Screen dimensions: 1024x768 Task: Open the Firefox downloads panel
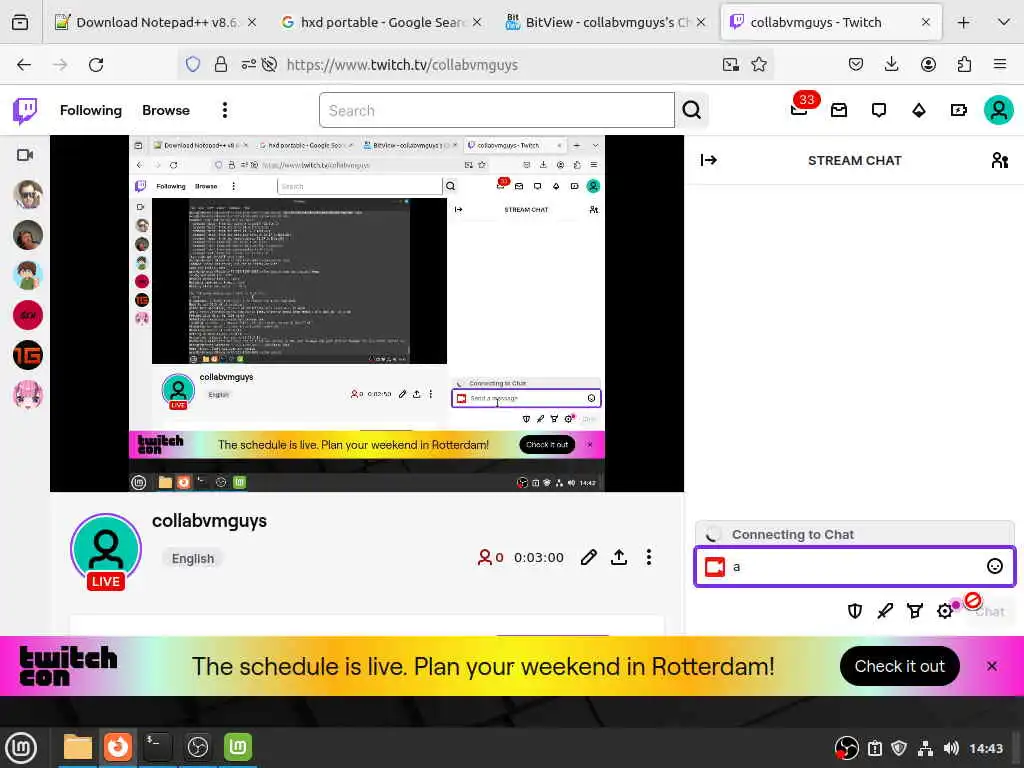click(x=891, y=65)
